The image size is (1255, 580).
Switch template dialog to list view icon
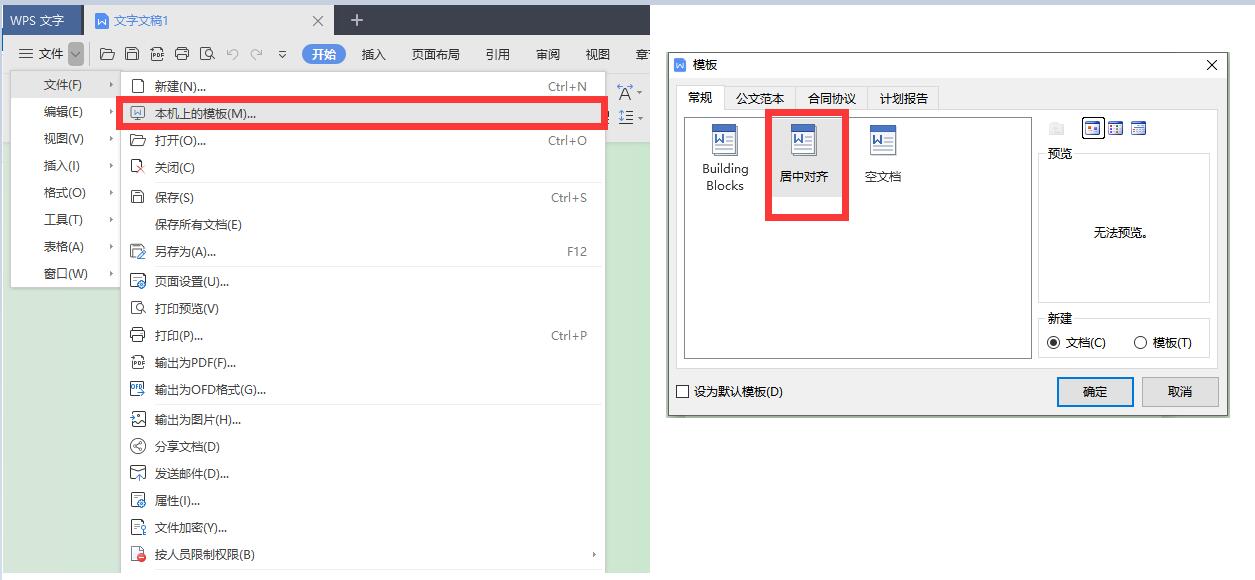coord(1115,128)
